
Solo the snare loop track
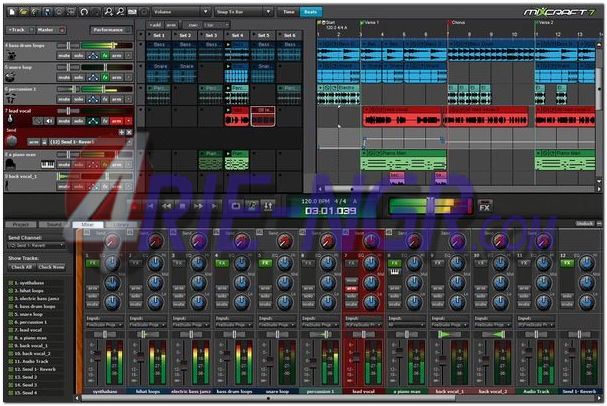[79, 77]
